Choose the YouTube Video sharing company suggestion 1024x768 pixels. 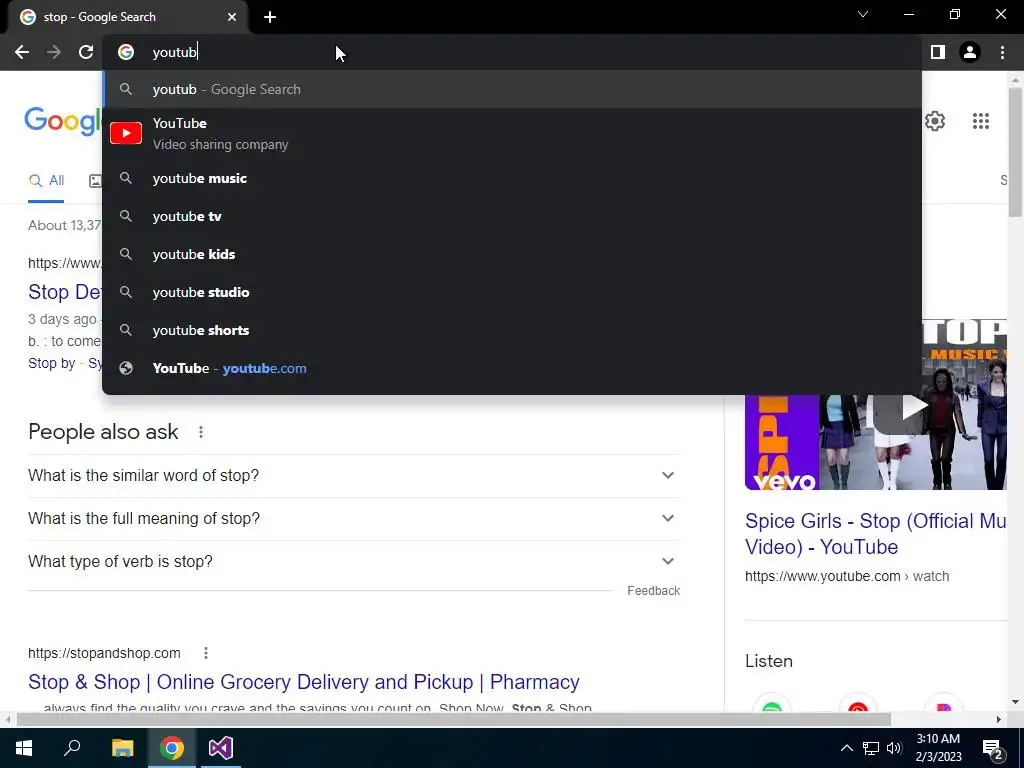(512, 133)
